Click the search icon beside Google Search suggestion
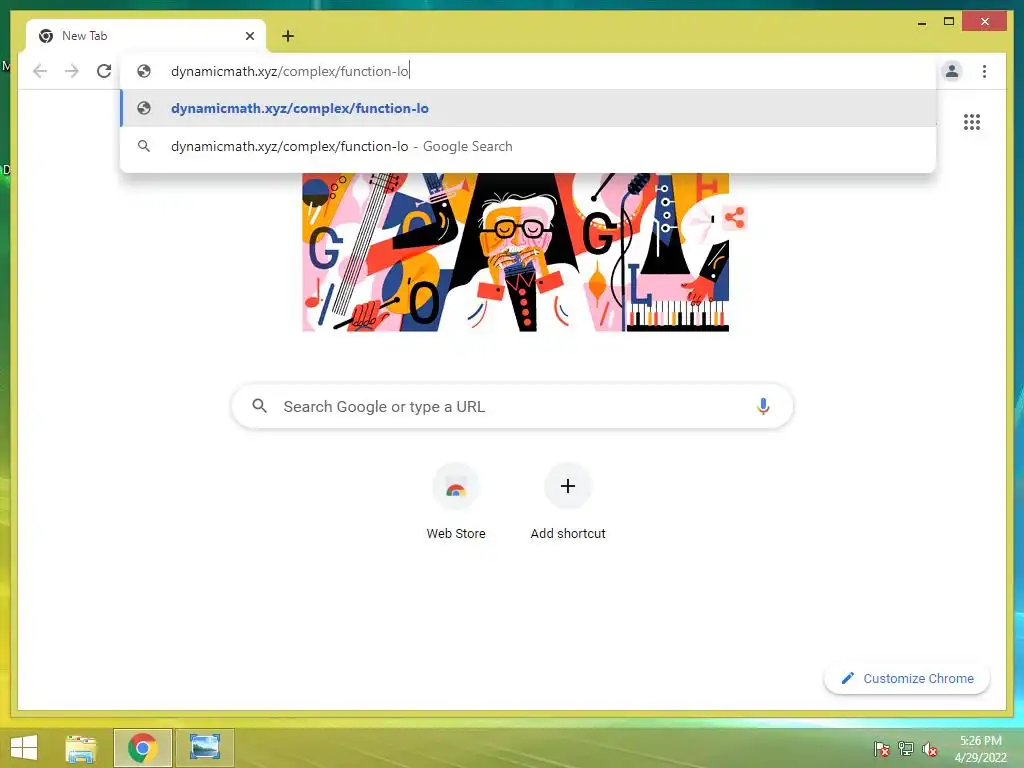 (144, 146)
